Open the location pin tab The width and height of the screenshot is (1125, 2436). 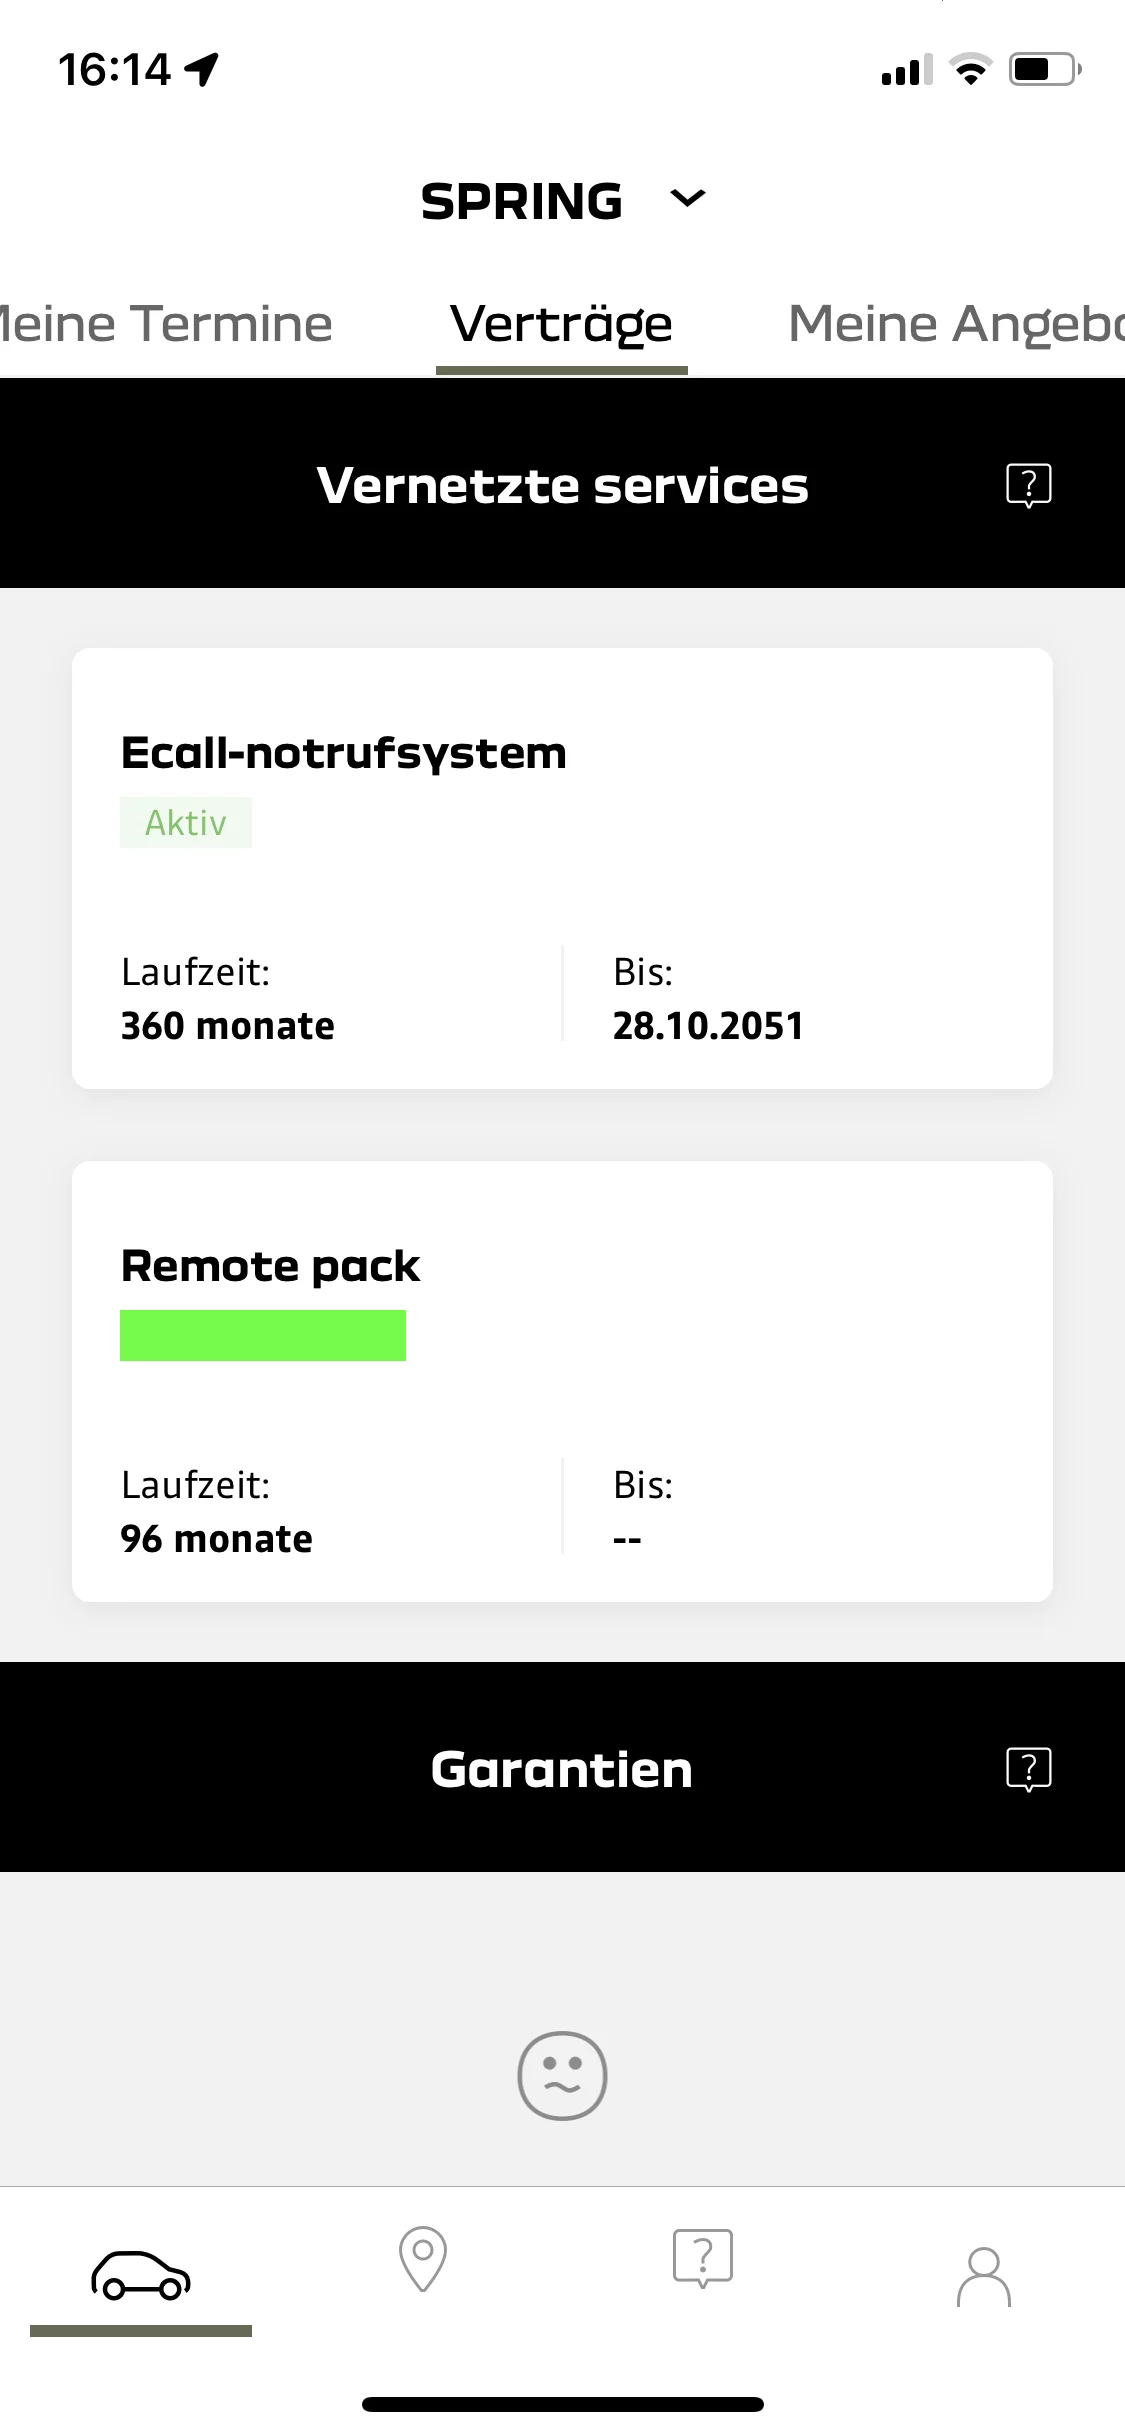pos(422,2258)
